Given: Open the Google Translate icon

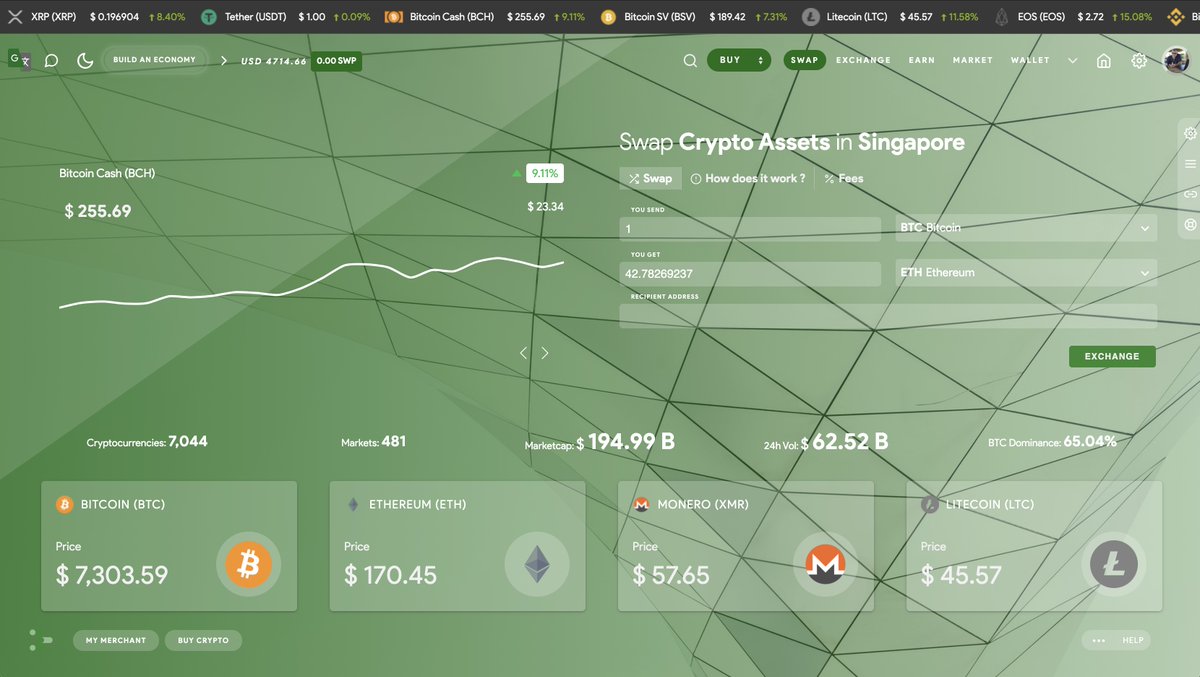Looking at the screenshot, I should 19,60.
